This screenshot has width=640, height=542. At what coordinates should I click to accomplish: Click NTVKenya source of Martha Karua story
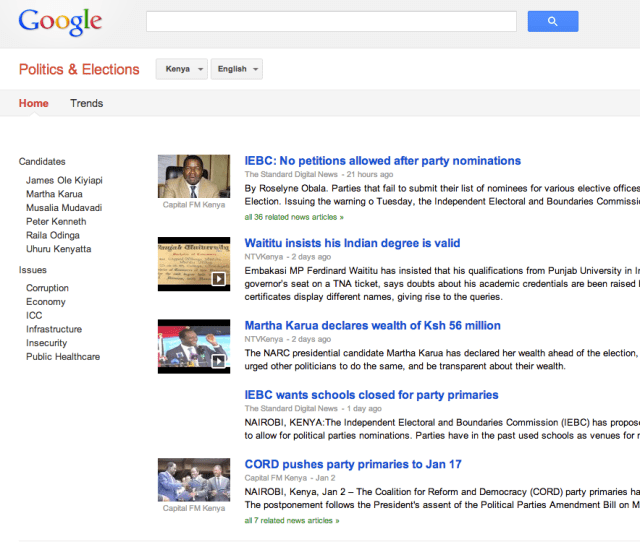[x=264, y=340]
